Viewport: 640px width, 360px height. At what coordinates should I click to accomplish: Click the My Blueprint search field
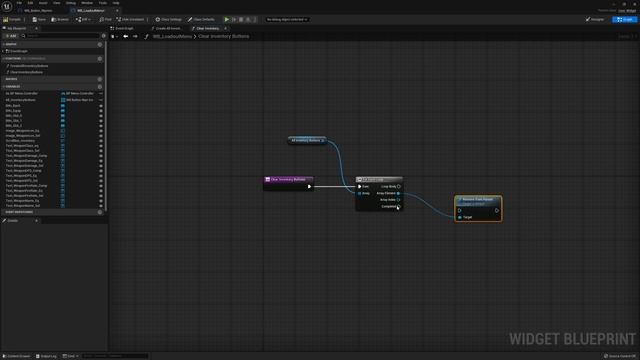(x=60, y=36)
